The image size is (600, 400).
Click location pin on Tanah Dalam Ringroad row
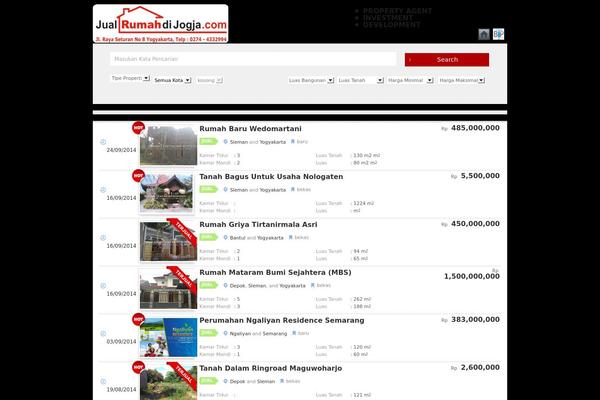pyautogui.click(x=225, y=381)
